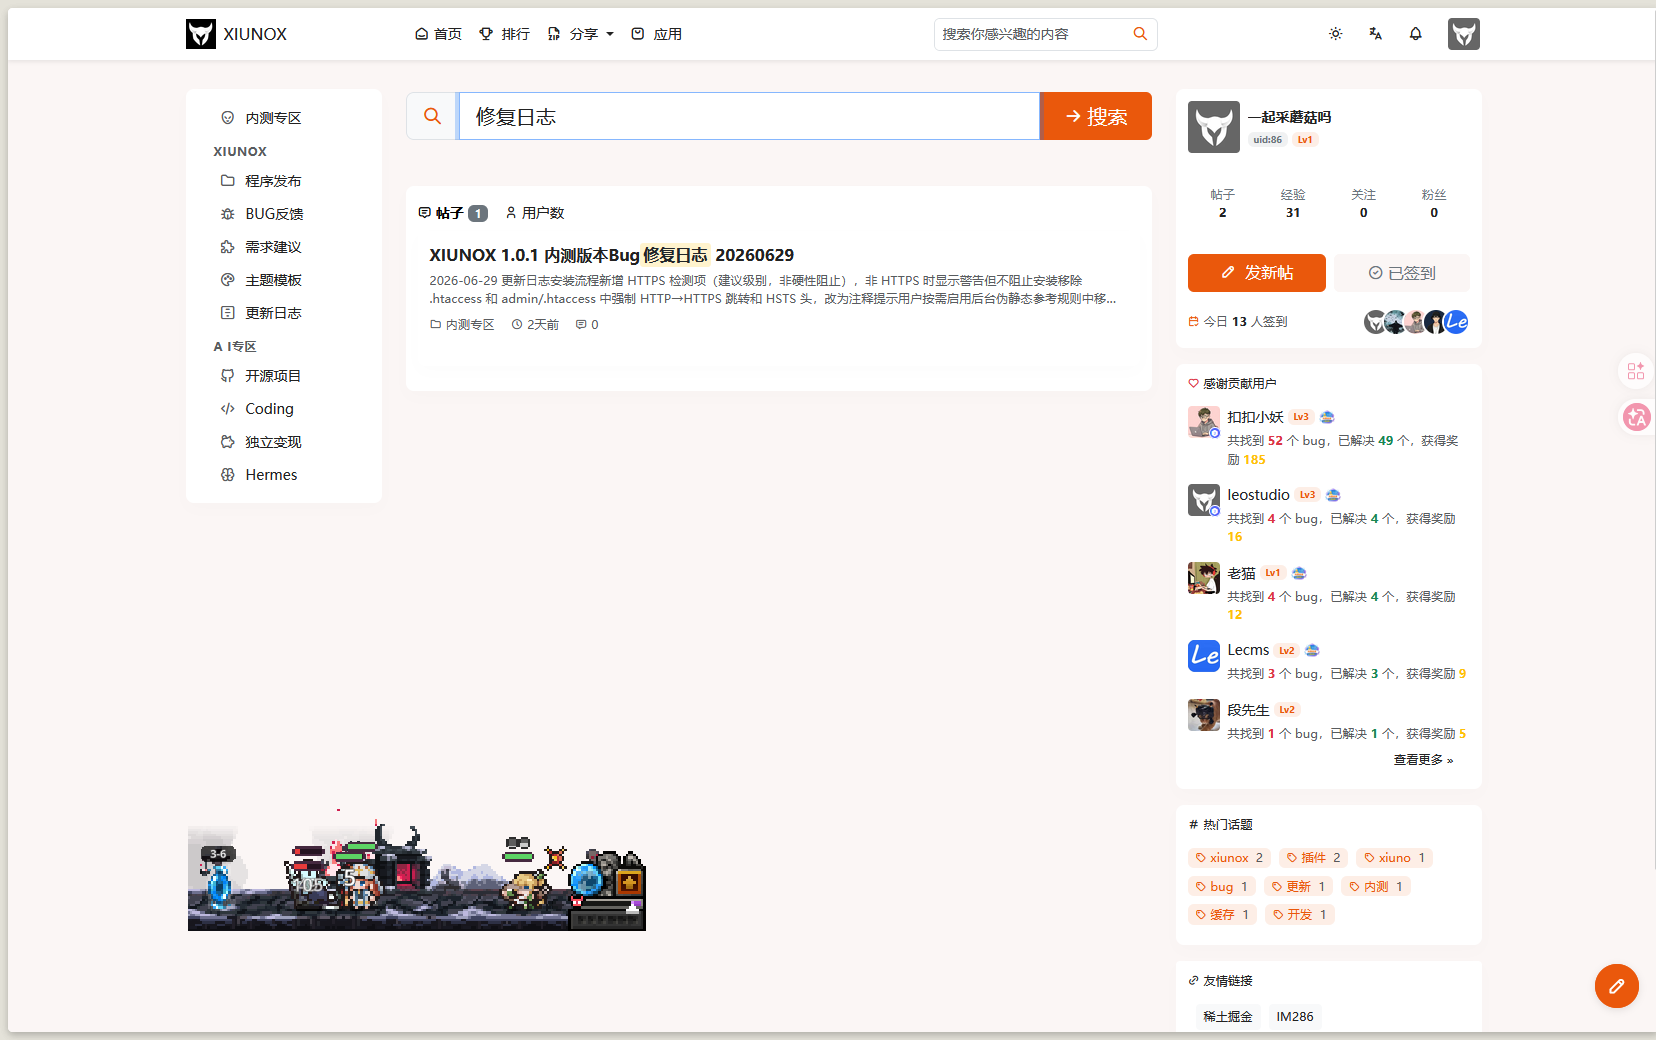Open IM286 friend link
The width and height of the screenshot is (1656, 1040).
(1295, 1017)
